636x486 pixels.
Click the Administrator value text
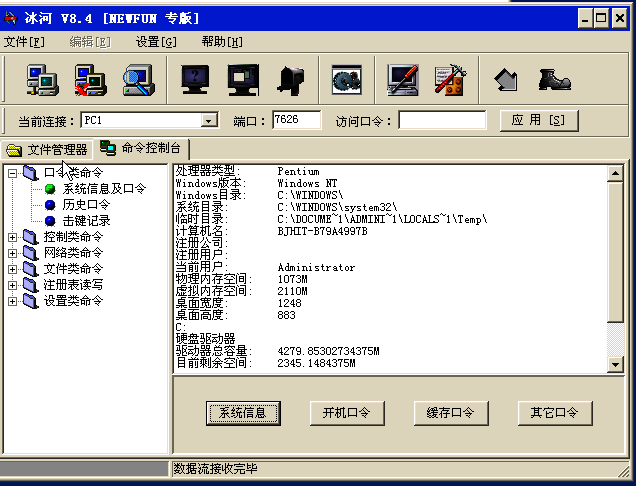point(316,267)
